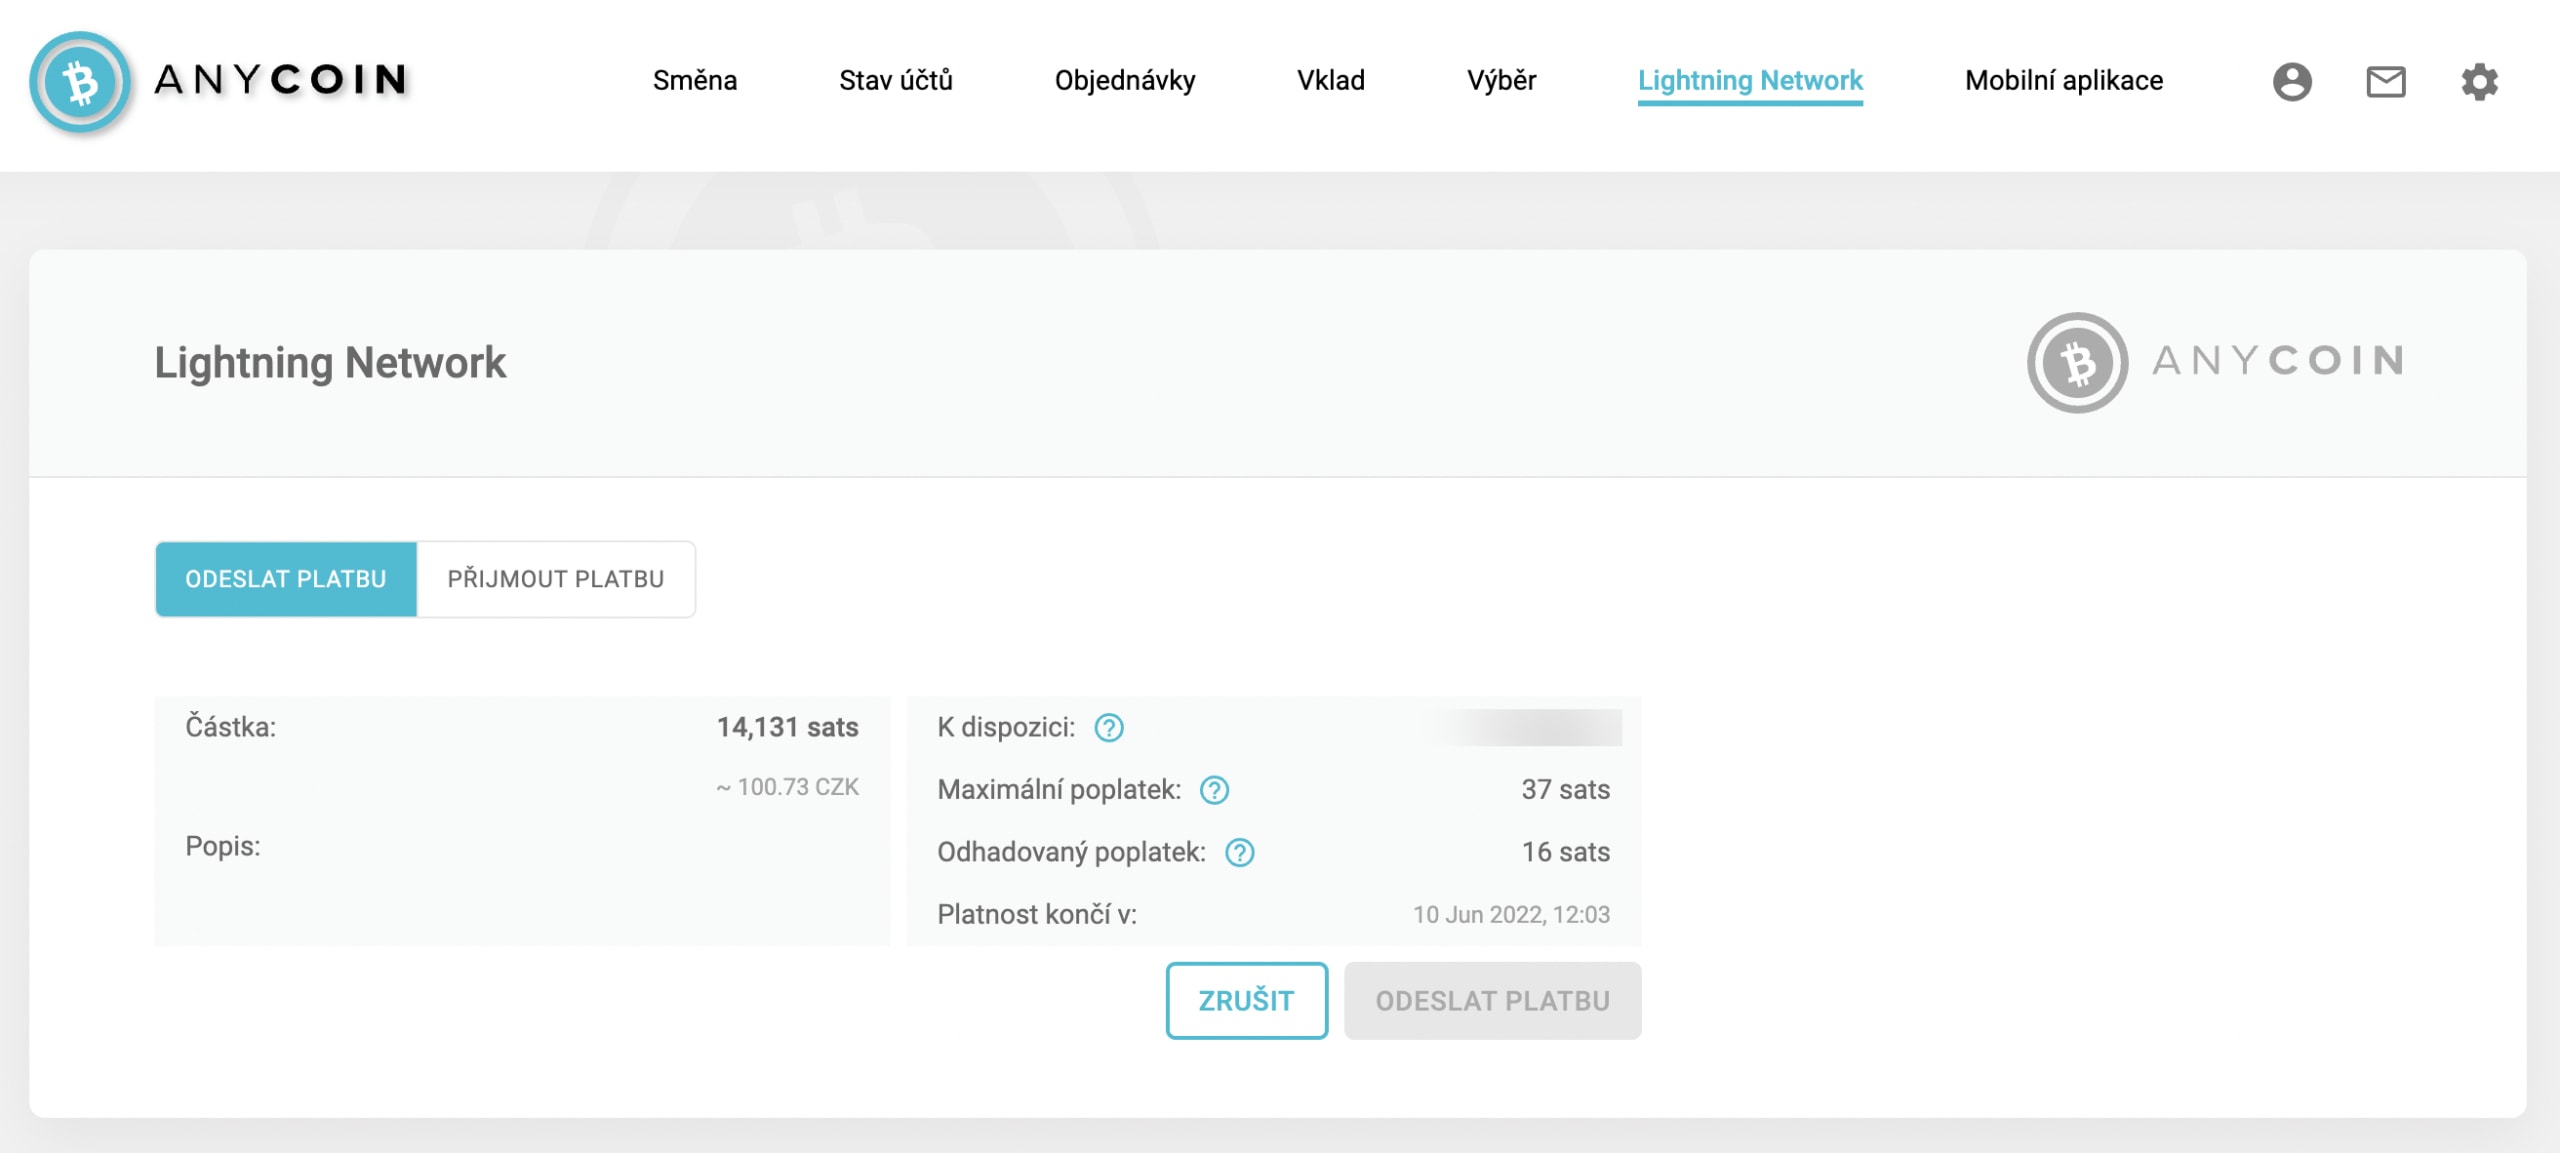Open the Směna menu item

[695, 80]
